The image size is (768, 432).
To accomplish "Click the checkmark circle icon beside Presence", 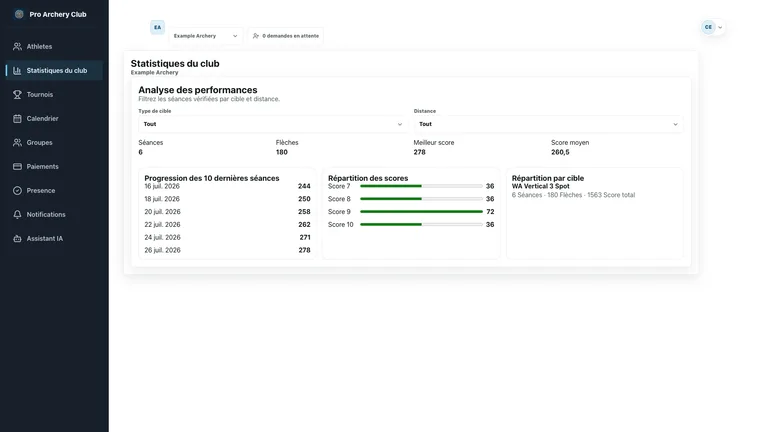I will 17,191.
